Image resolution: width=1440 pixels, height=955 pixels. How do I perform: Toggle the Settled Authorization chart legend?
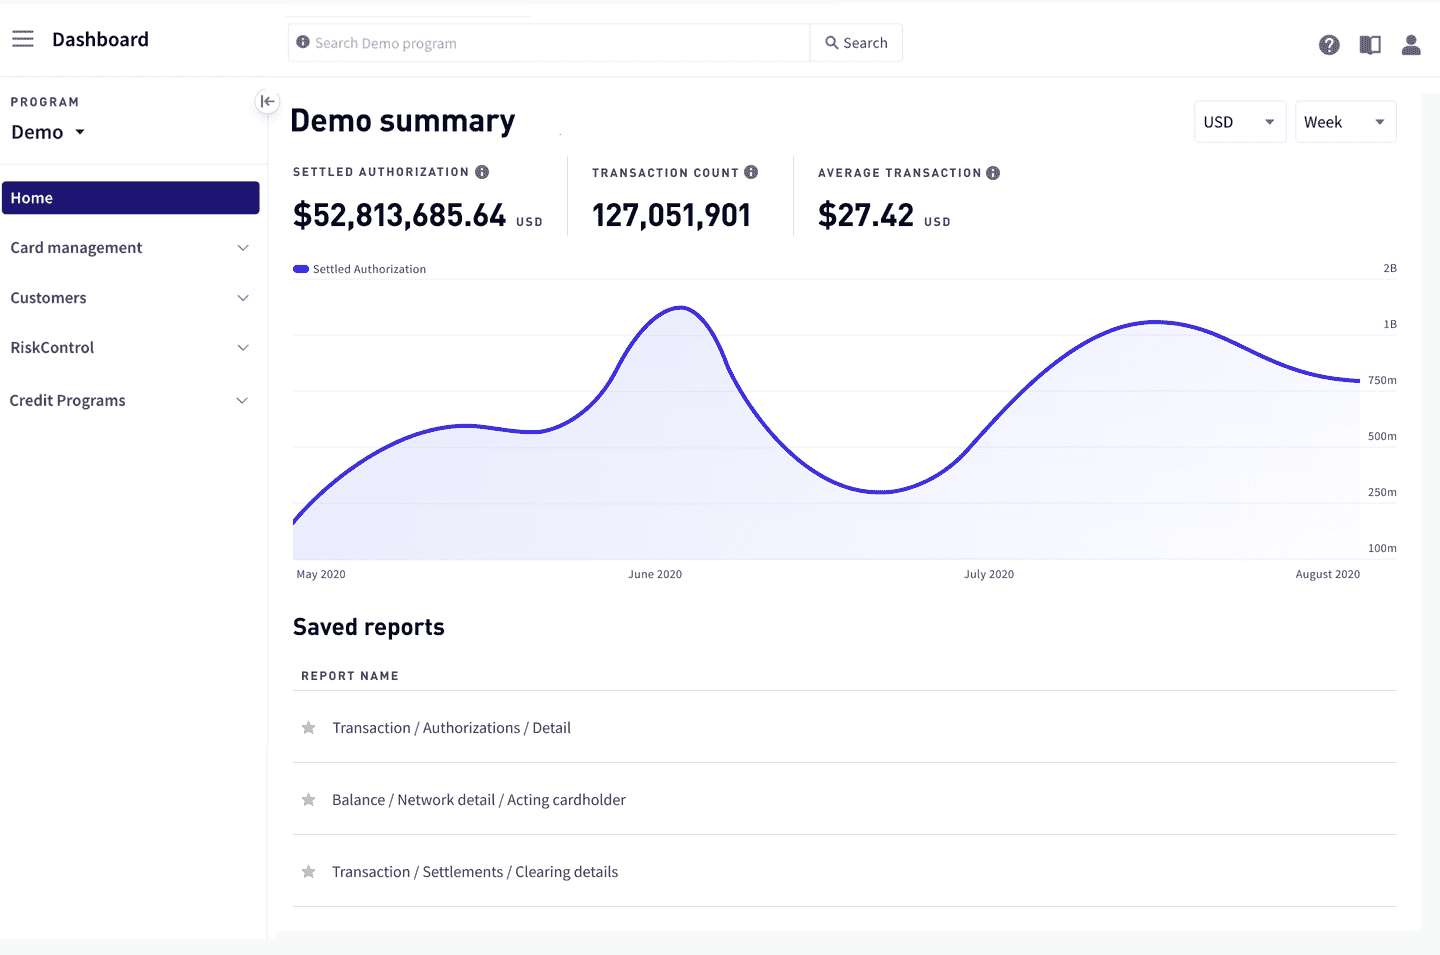click(x=359, y=268)
